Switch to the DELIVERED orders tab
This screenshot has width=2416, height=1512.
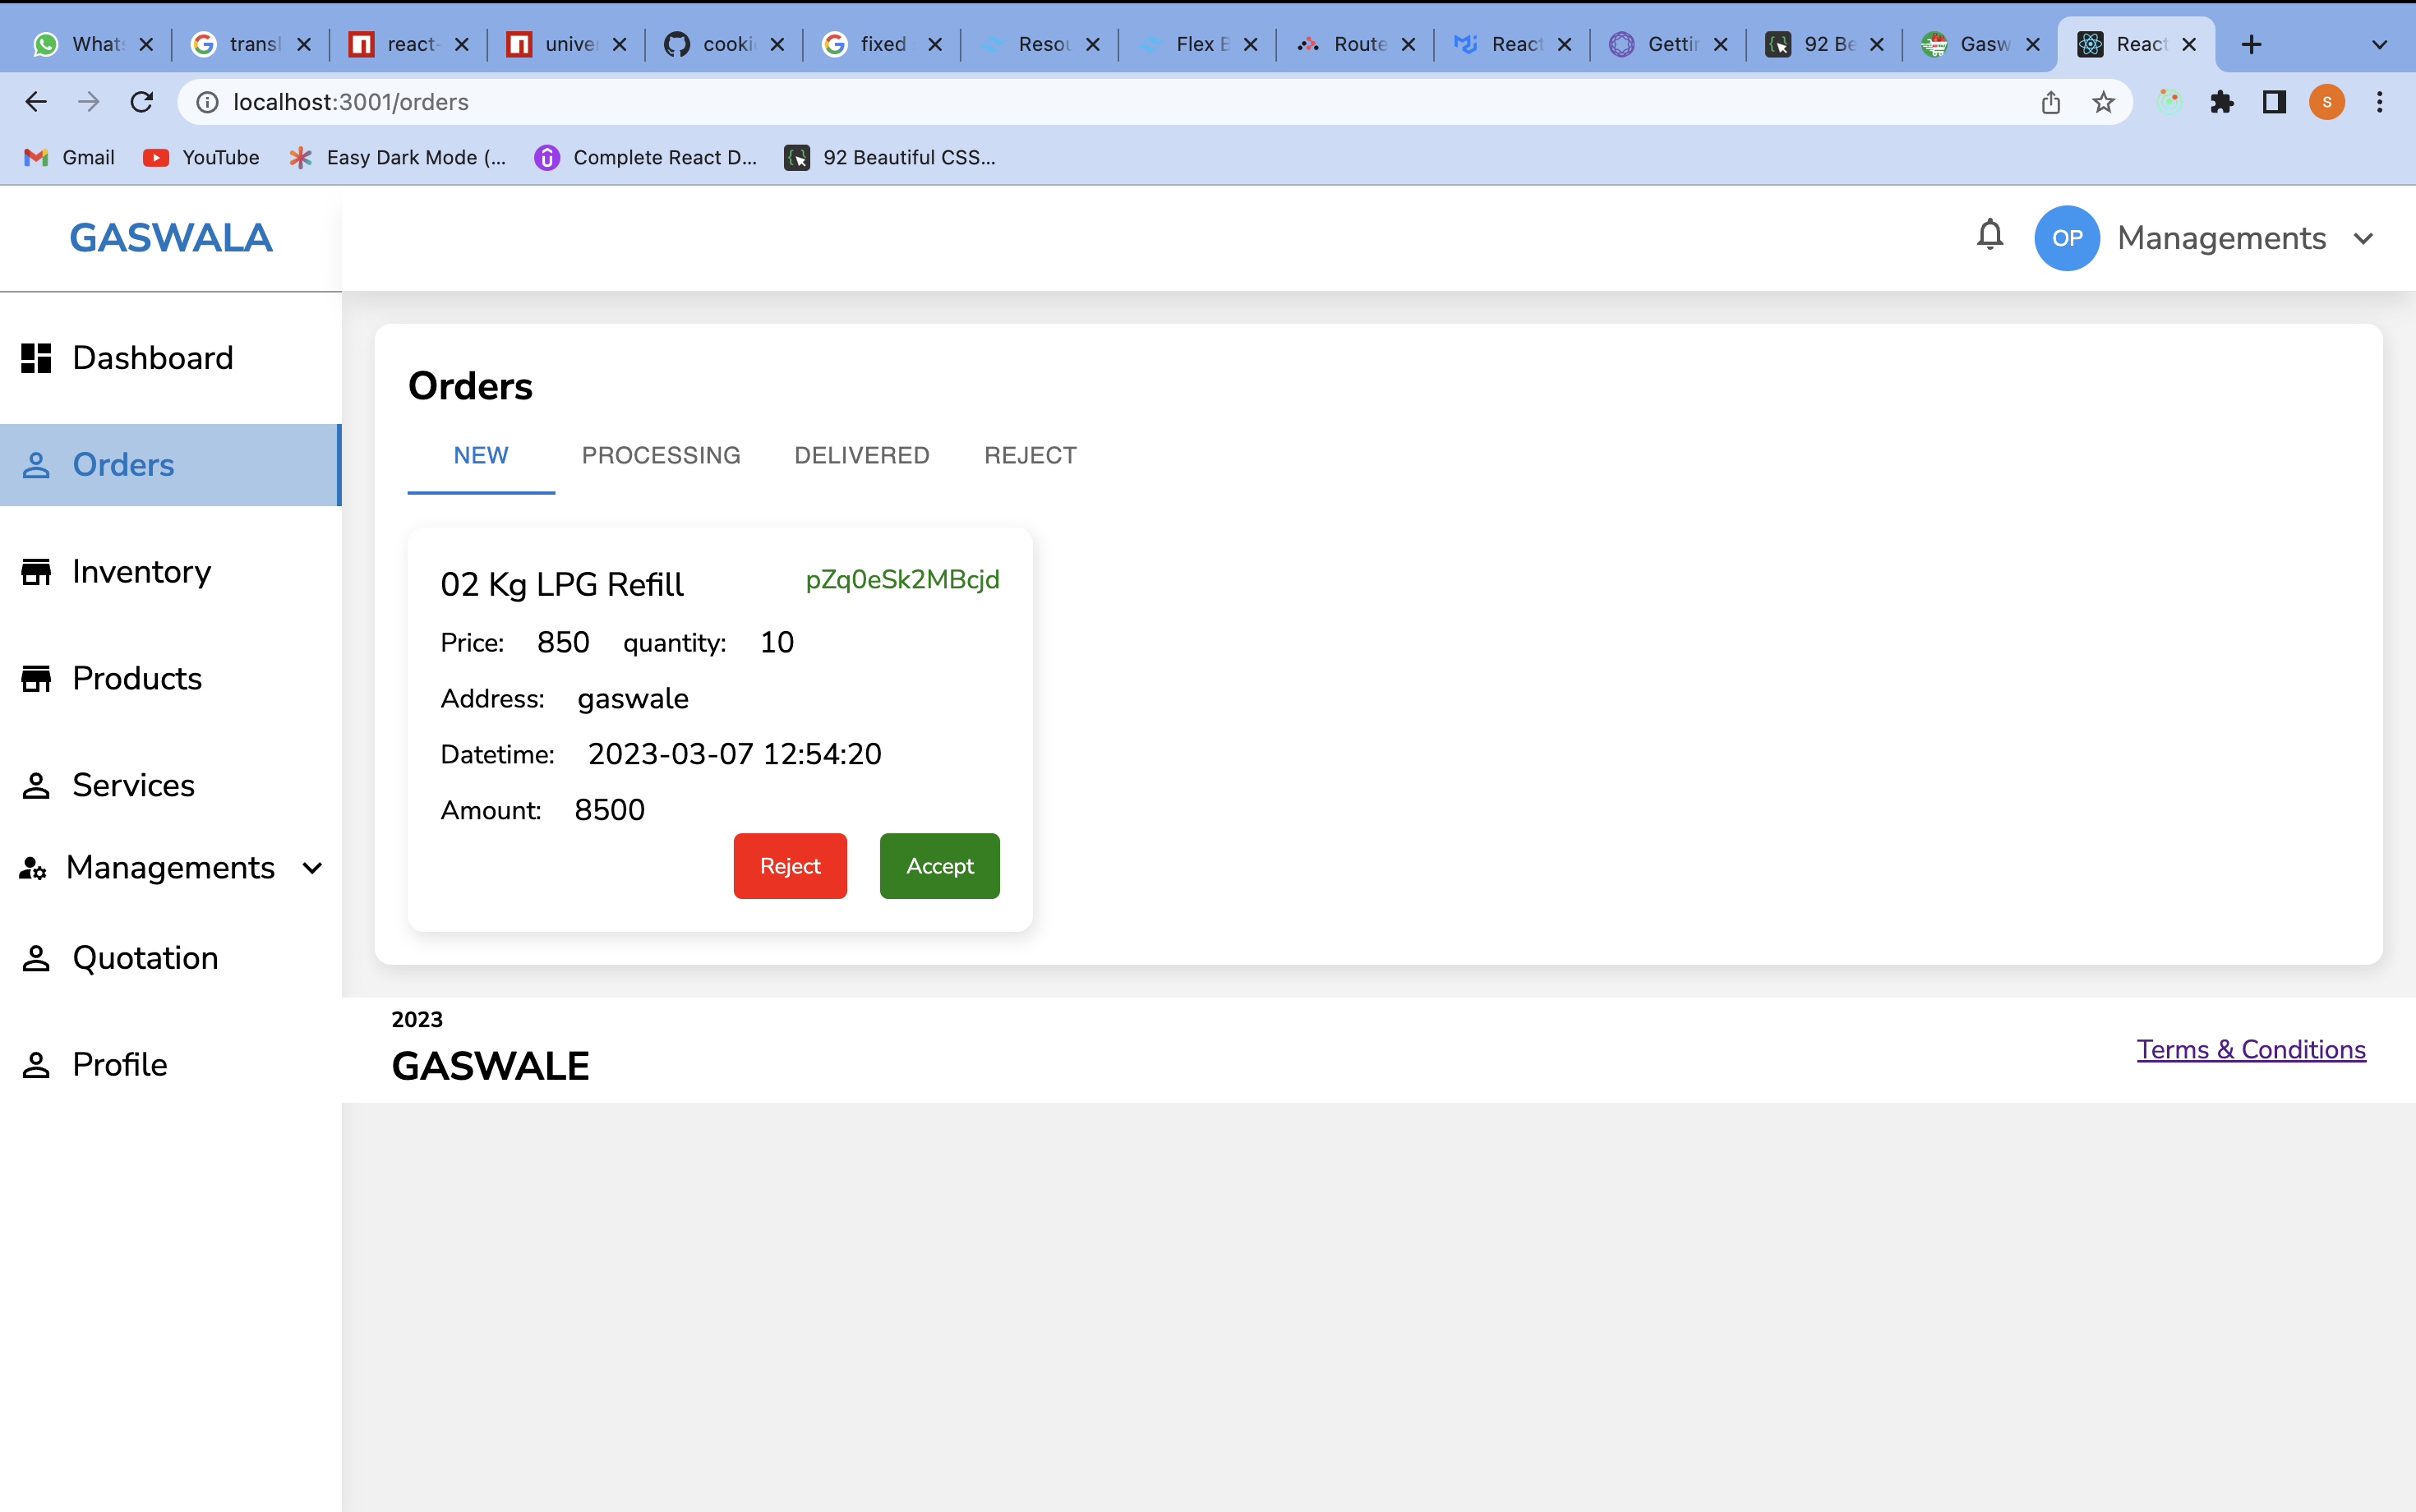pos(861,456)
